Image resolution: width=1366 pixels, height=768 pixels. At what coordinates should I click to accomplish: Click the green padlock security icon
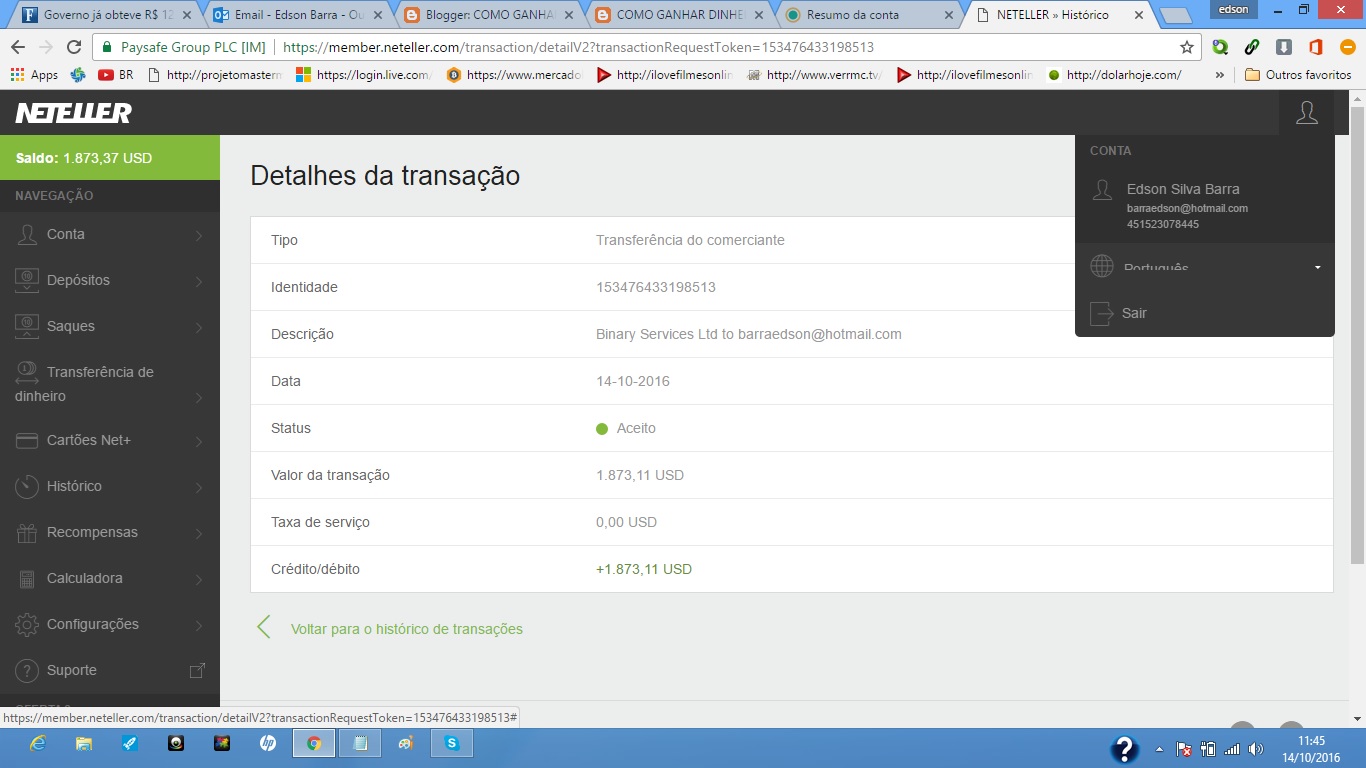pyautogui.click(x=106, y=47)
